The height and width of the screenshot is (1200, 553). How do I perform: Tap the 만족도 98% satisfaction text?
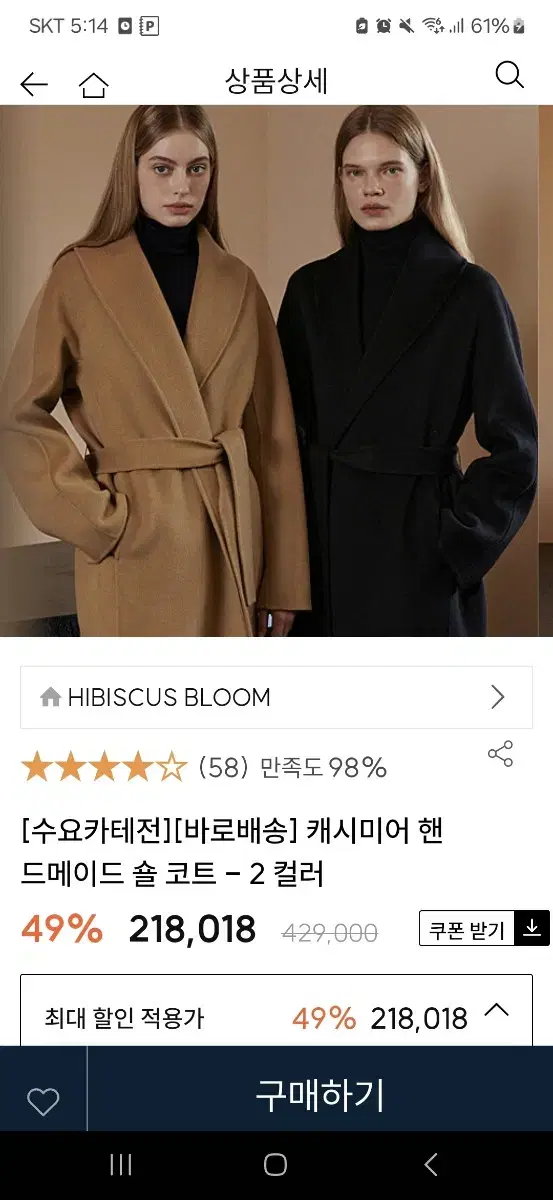tap(323, 768)
